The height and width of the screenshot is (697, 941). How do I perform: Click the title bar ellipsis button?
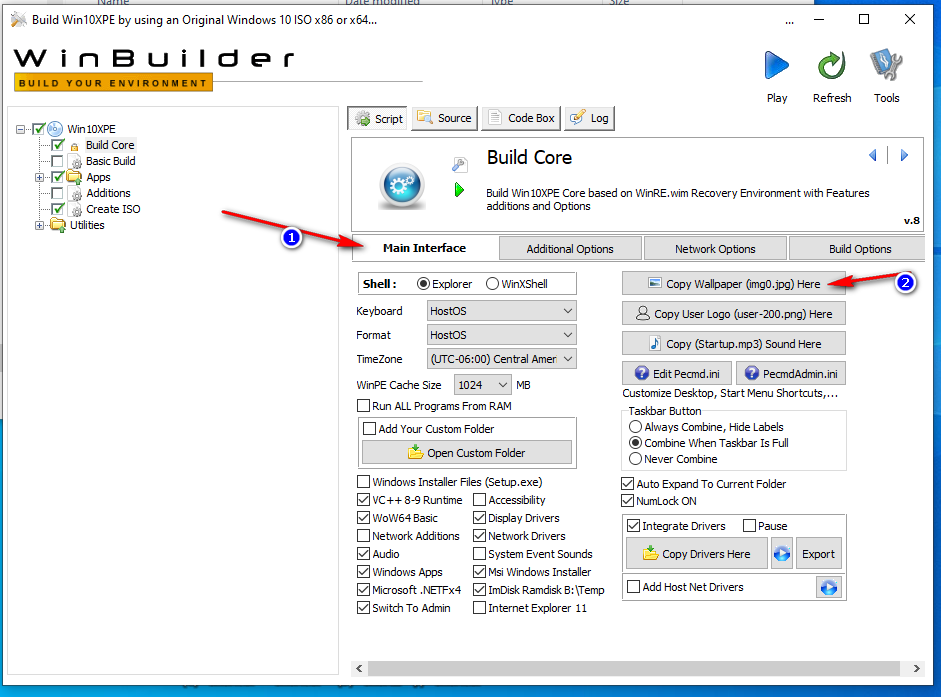click(789, 20)
